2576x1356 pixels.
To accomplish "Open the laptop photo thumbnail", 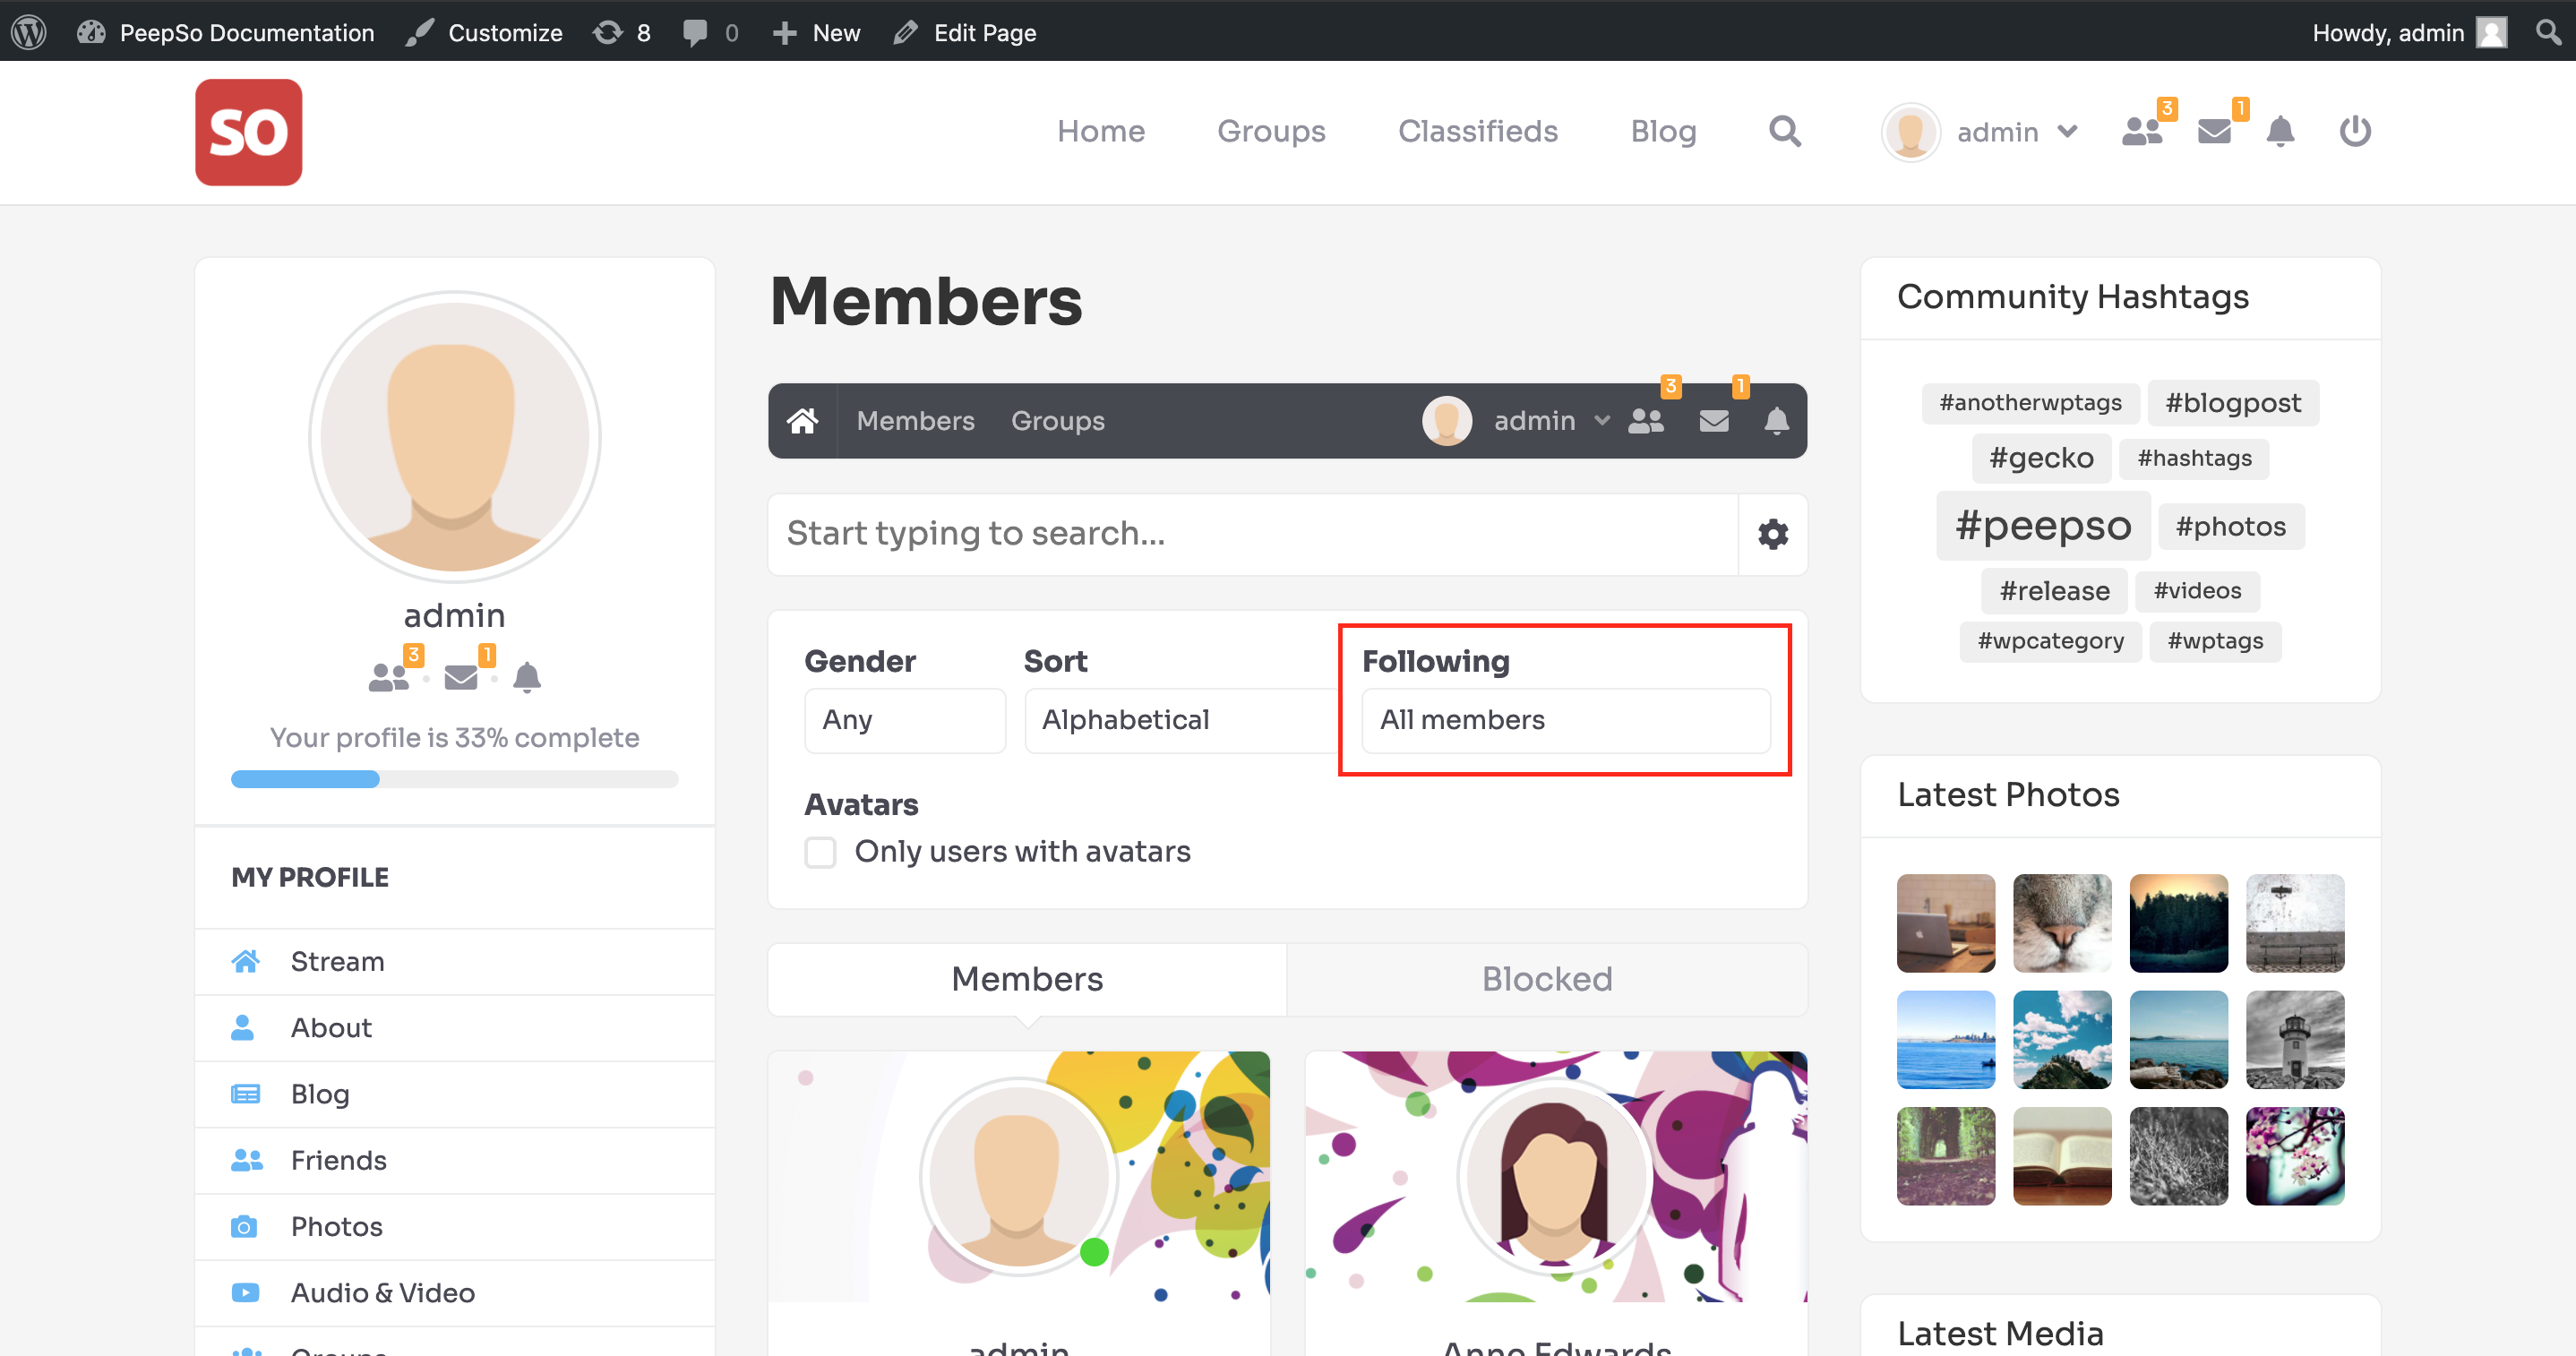I will click(x=1945, y=923).
